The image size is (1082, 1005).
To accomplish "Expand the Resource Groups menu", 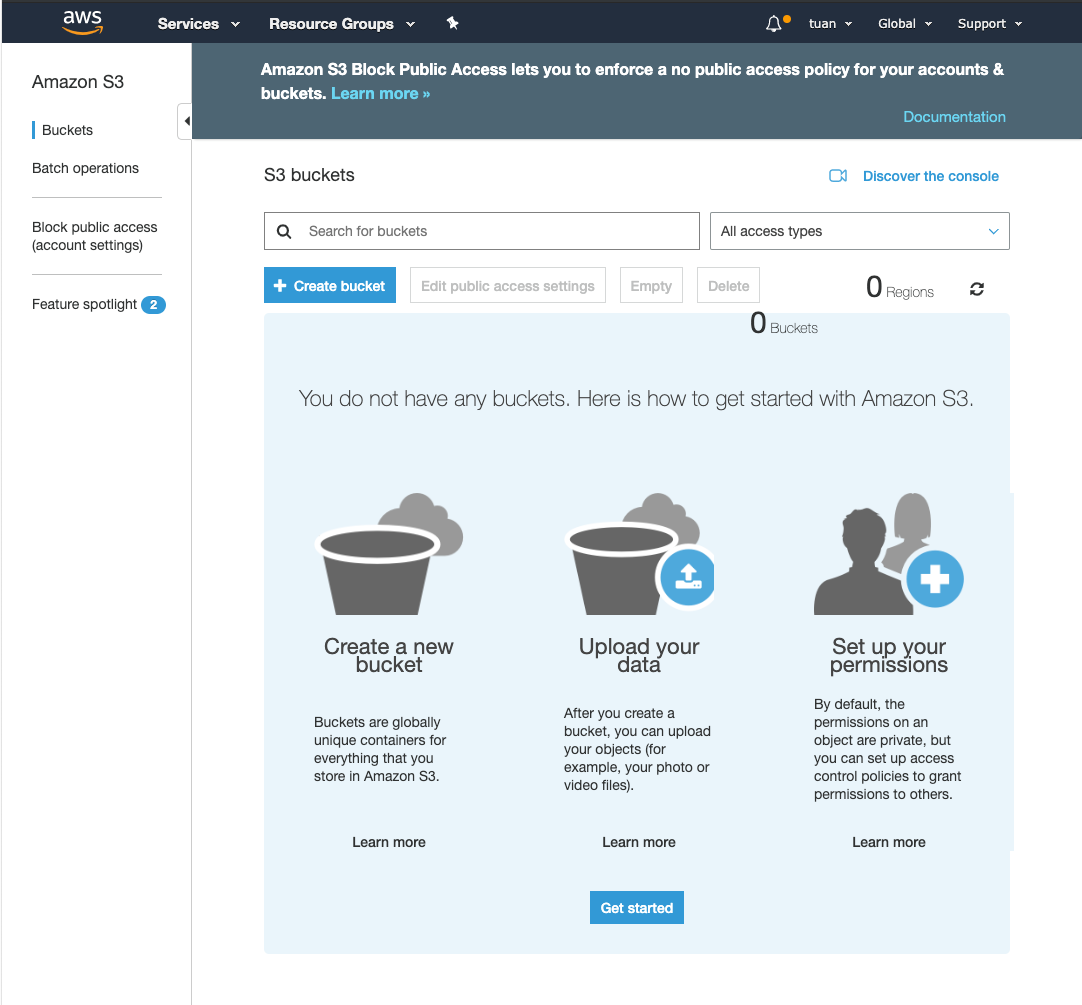I will pyautogui.click(x=342, y=23).
